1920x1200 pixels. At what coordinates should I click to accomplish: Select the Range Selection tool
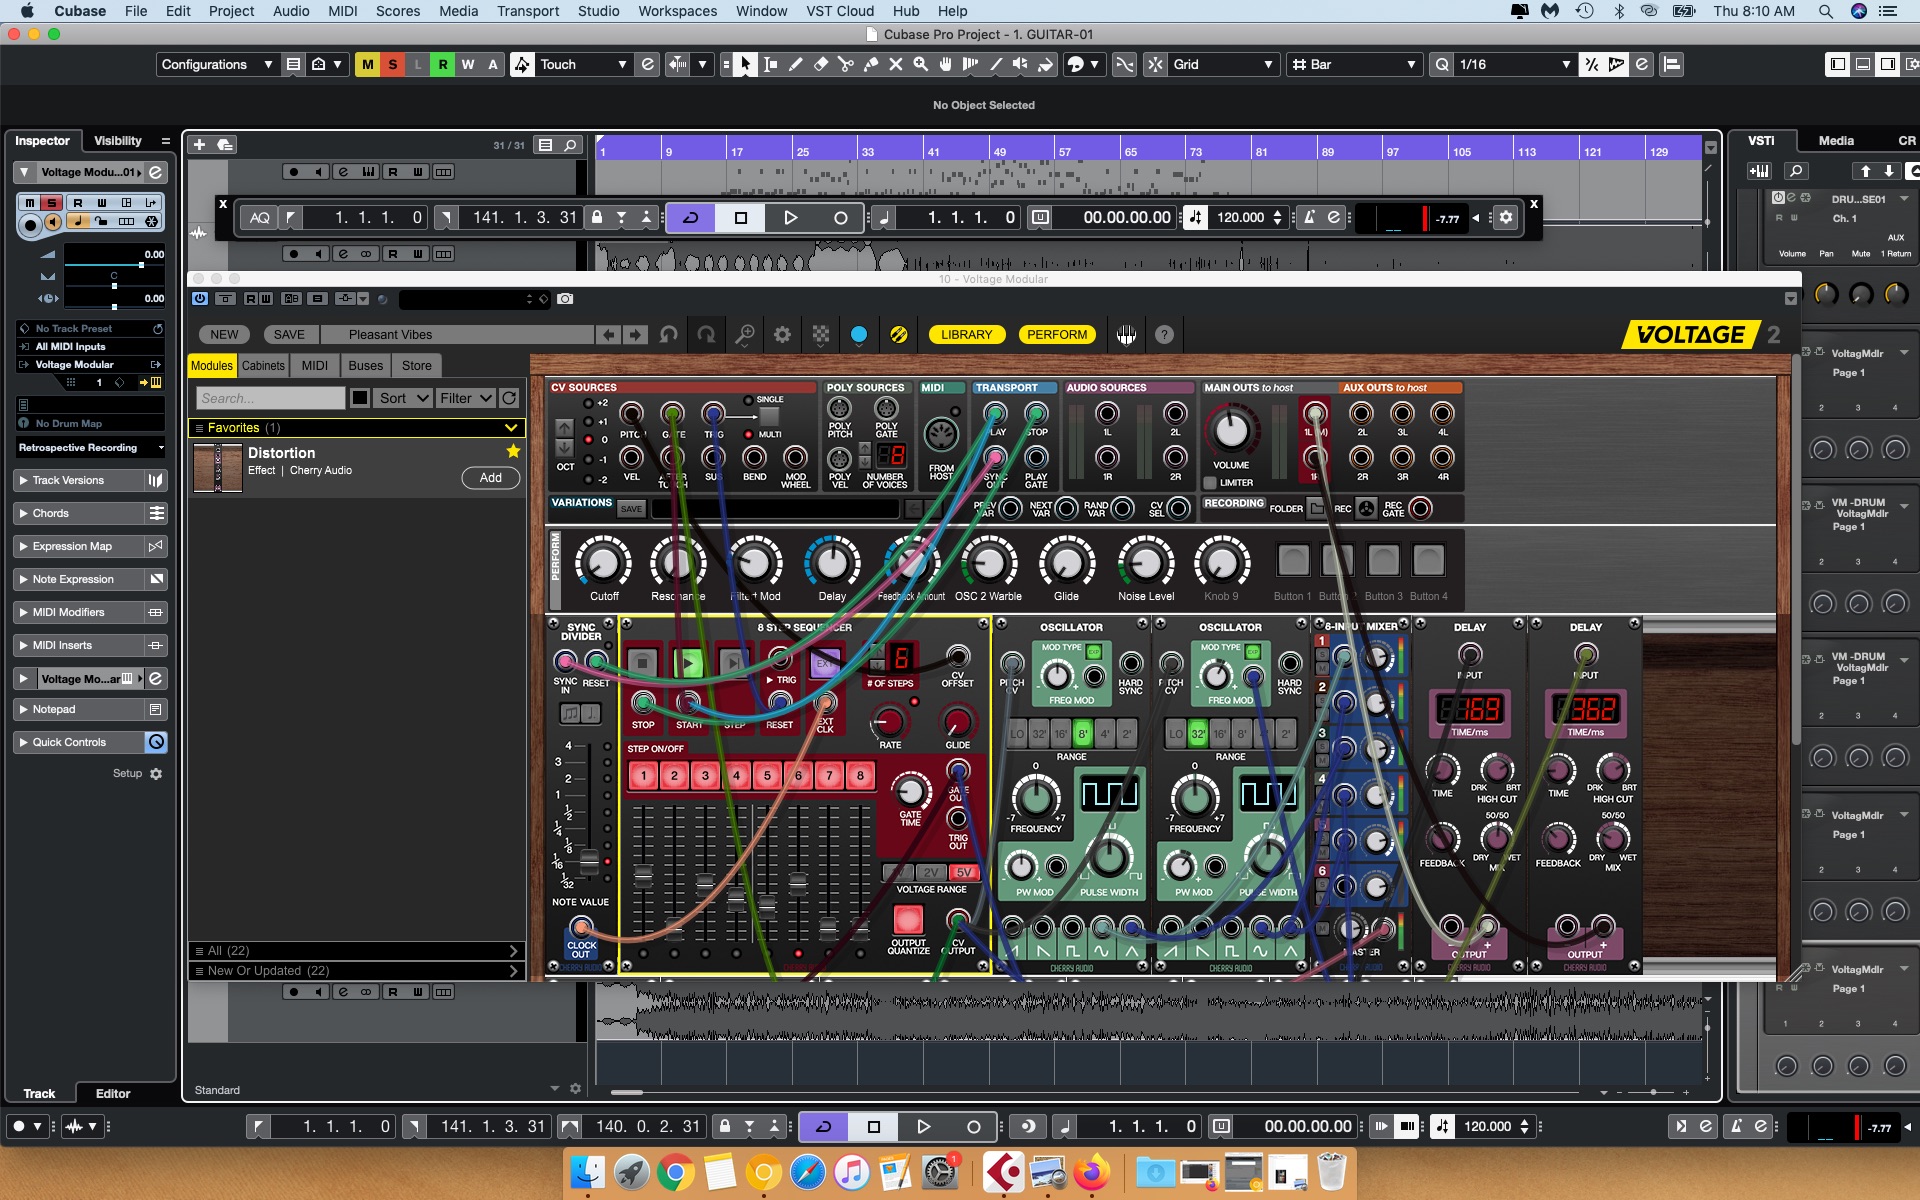point(770,64)
